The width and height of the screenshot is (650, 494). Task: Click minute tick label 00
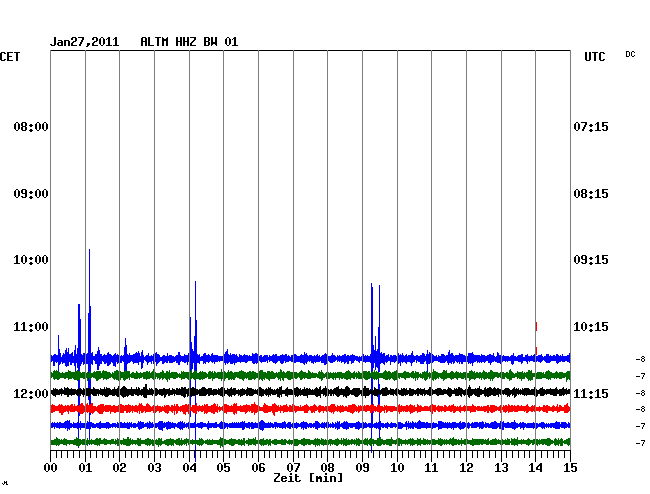(51, 468)
